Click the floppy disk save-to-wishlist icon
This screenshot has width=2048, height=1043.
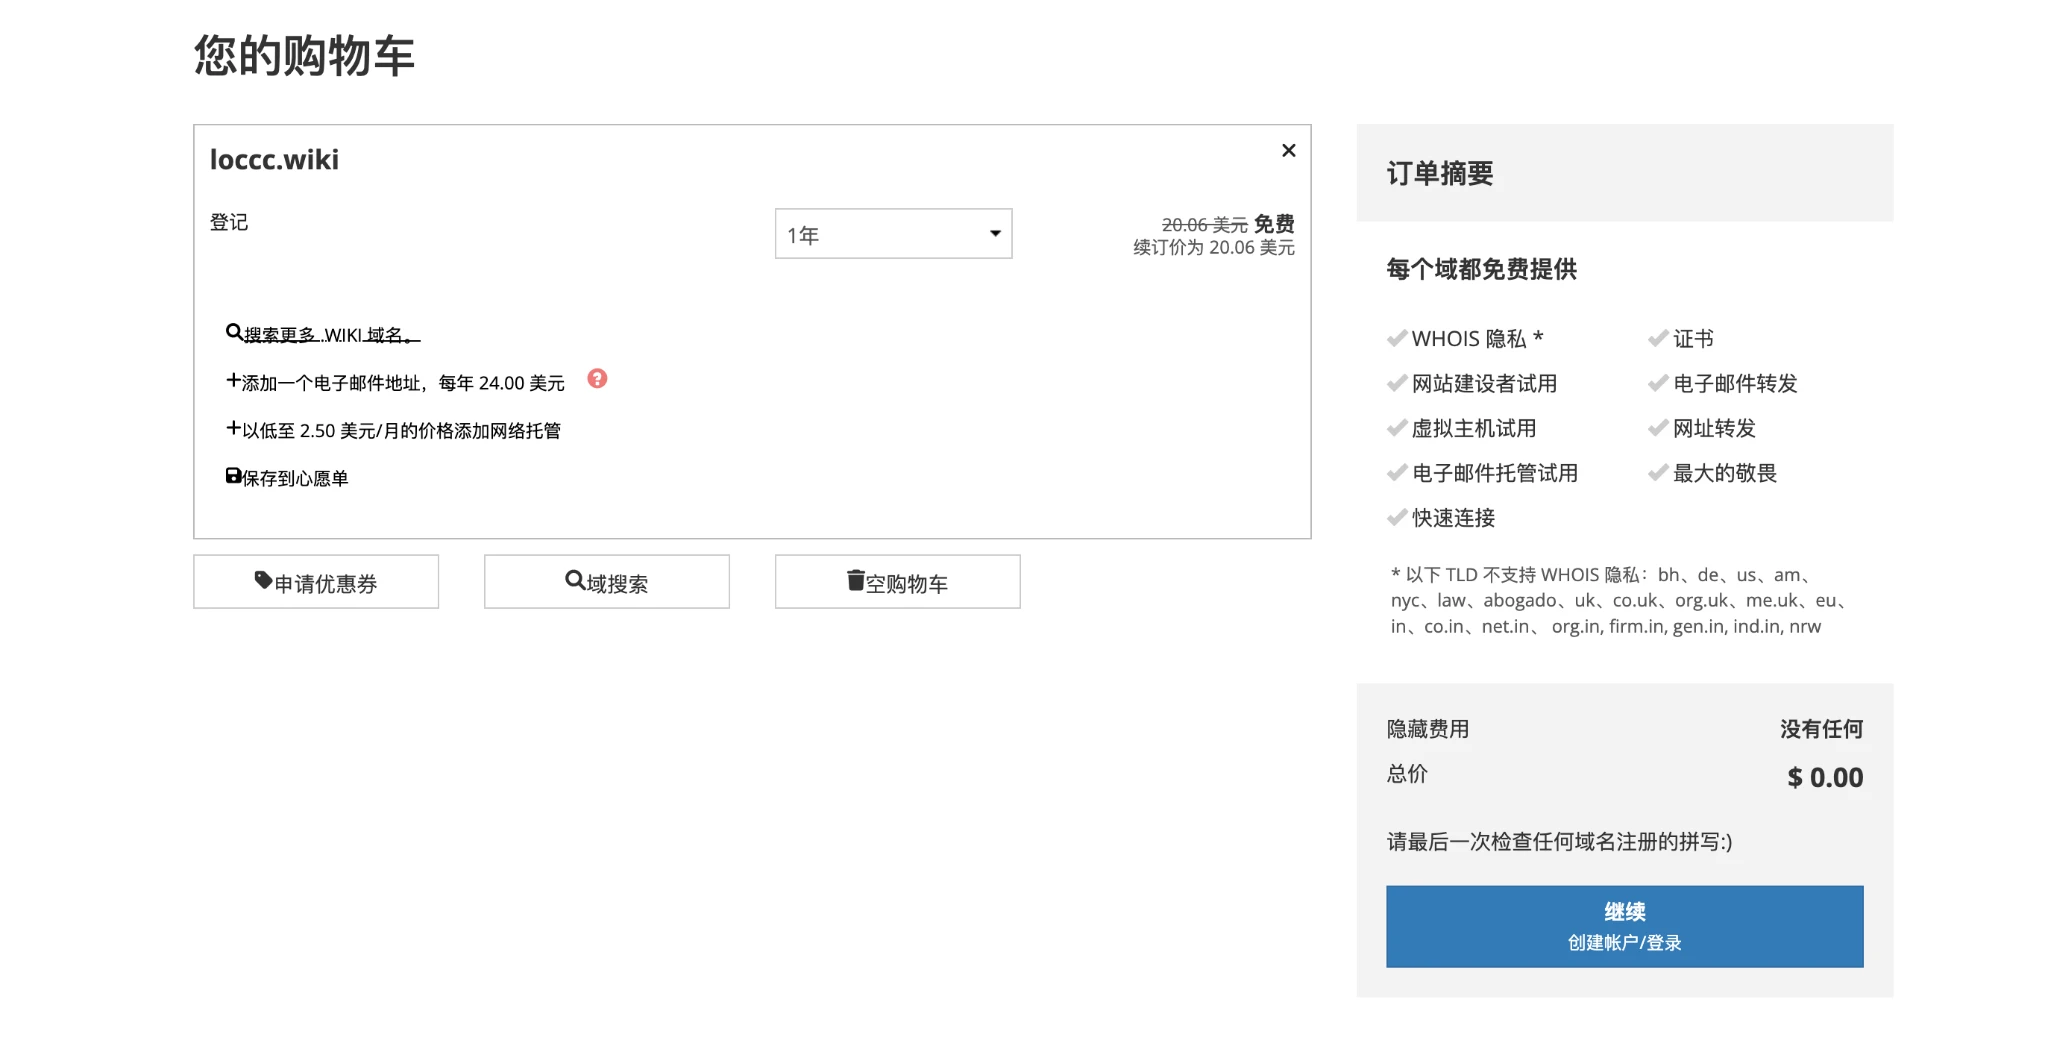[x=233, y=476]
